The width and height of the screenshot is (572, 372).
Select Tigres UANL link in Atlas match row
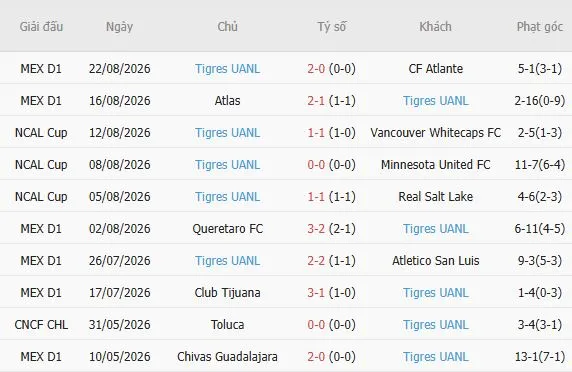pos(436,101)
